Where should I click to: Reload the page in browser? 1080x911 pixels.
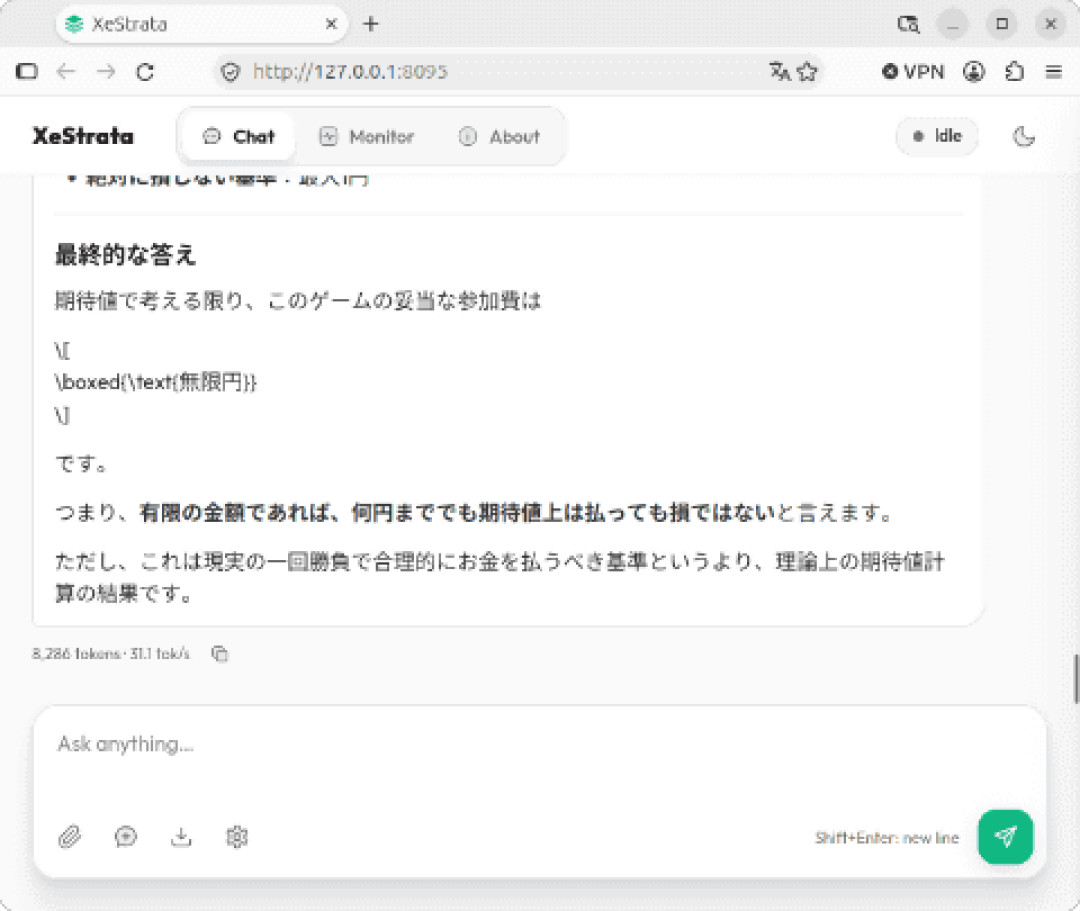click(x=145, y=72)
